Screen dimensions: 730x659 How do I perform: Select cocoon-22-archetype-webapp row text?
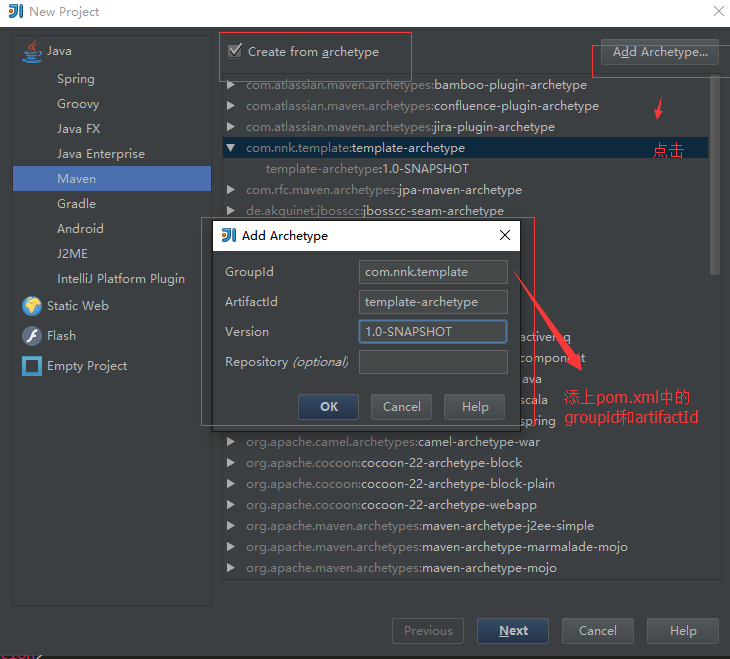pyautogui.click(x=391, y=504)
